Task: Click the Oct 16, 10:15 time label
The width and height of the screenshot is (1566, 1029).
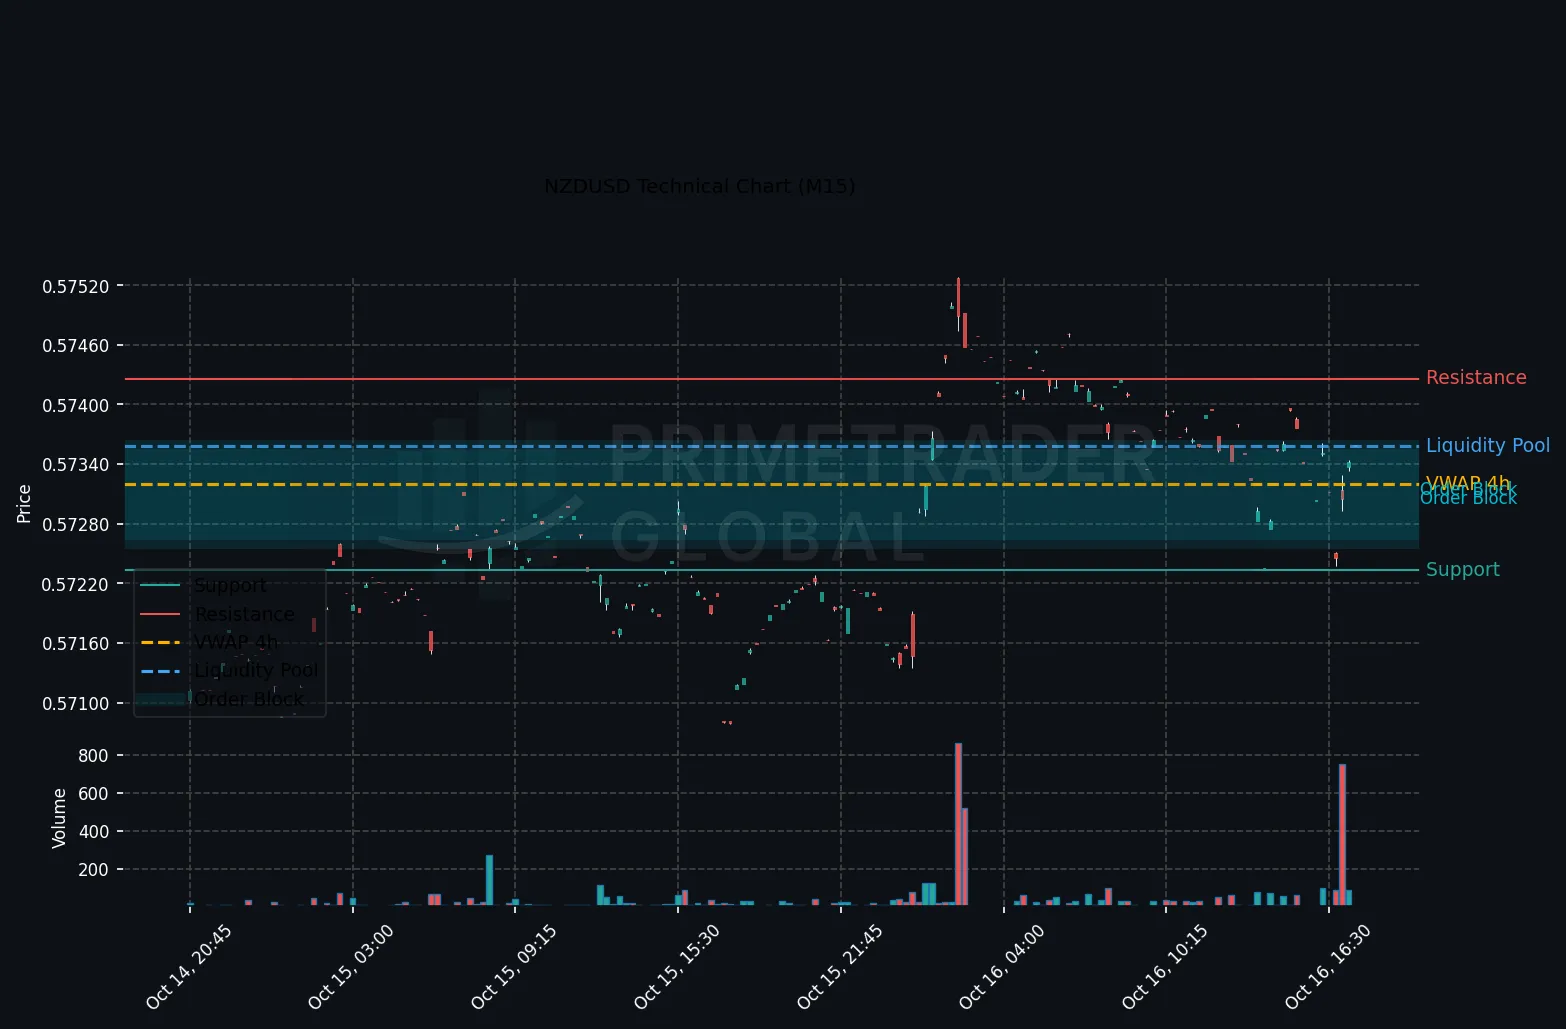Action: (1165, 967)
